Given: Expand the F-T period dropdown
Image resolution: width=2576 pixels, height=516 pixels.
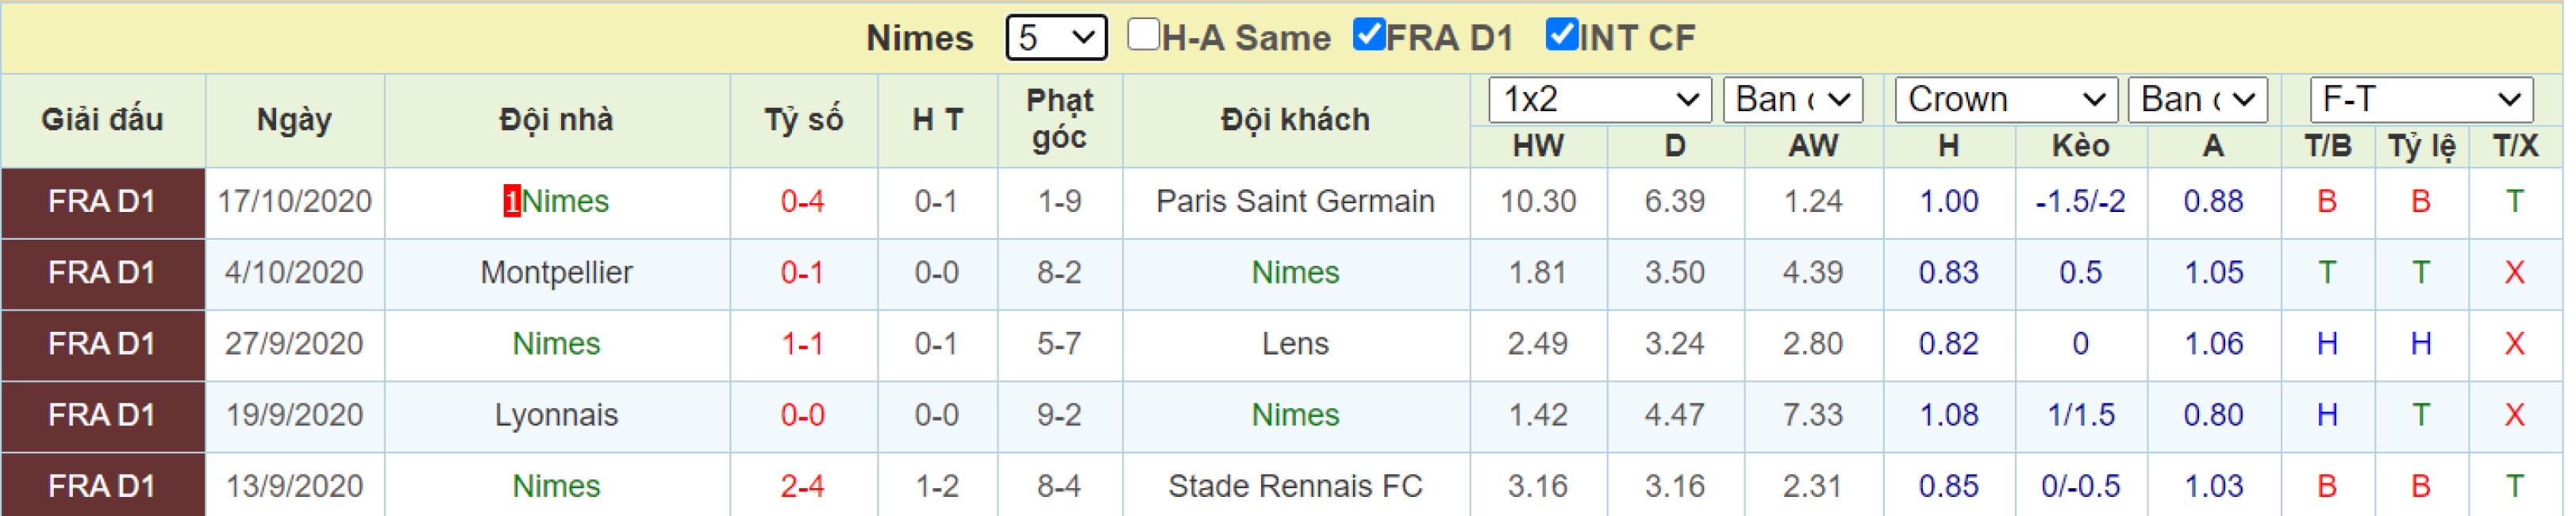Looking at the screenshot, I should tap(2421, 100).
